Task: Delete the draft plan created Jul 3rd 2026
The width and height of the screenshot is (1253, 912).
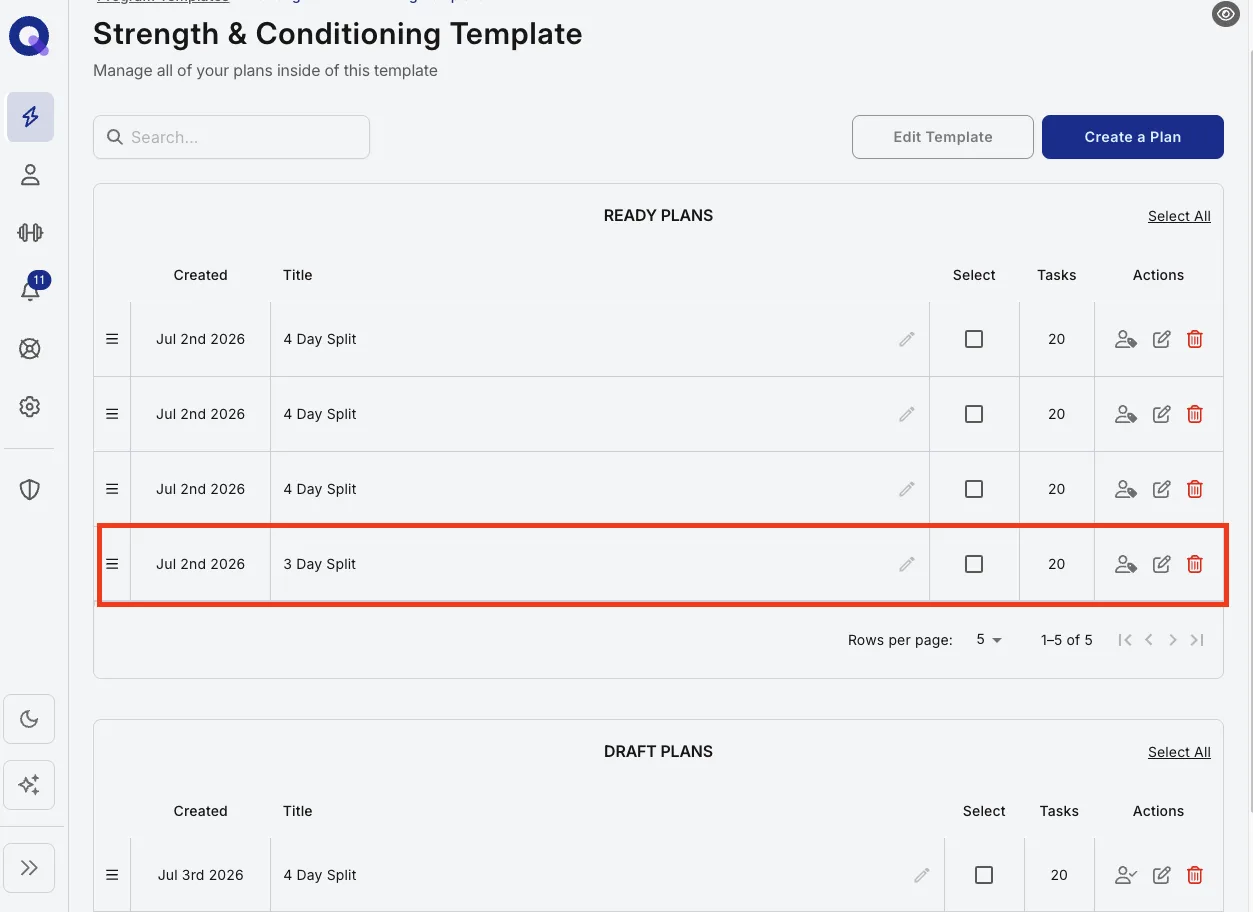Action: click(1194, 875)
